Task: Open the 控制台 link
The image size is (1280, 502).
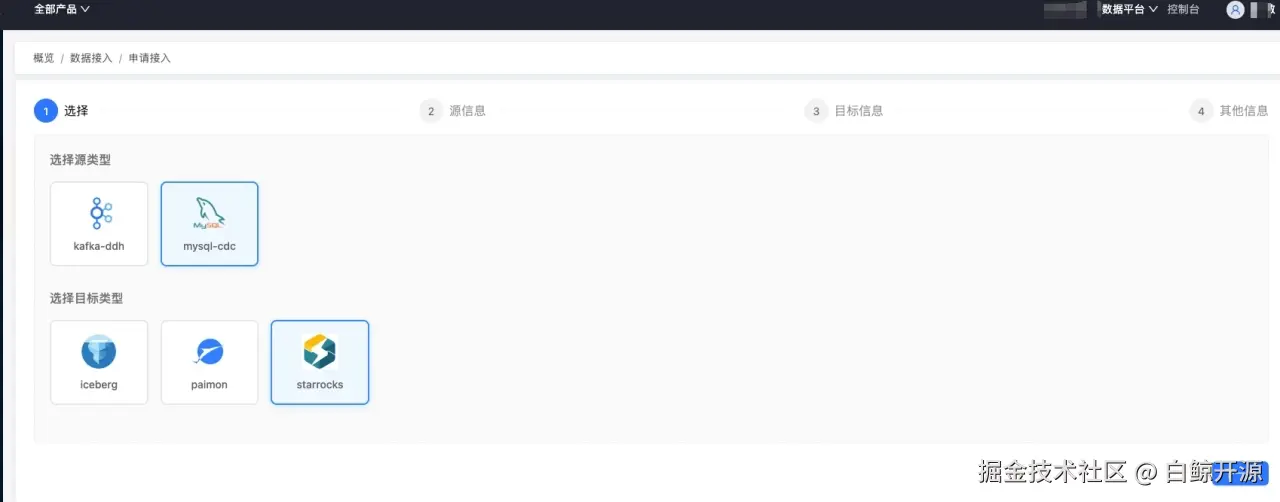Action: (1183, 9)
